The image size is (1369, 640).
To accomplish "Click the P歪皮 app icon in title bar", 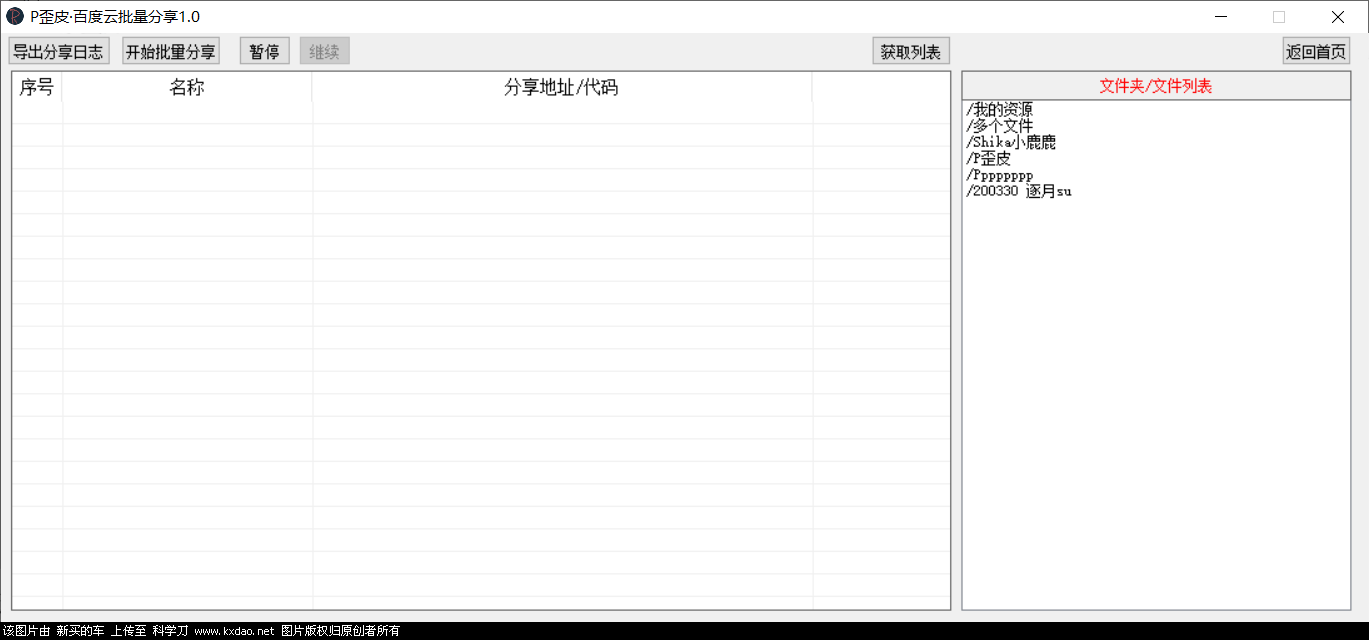I will pos(15,16).
